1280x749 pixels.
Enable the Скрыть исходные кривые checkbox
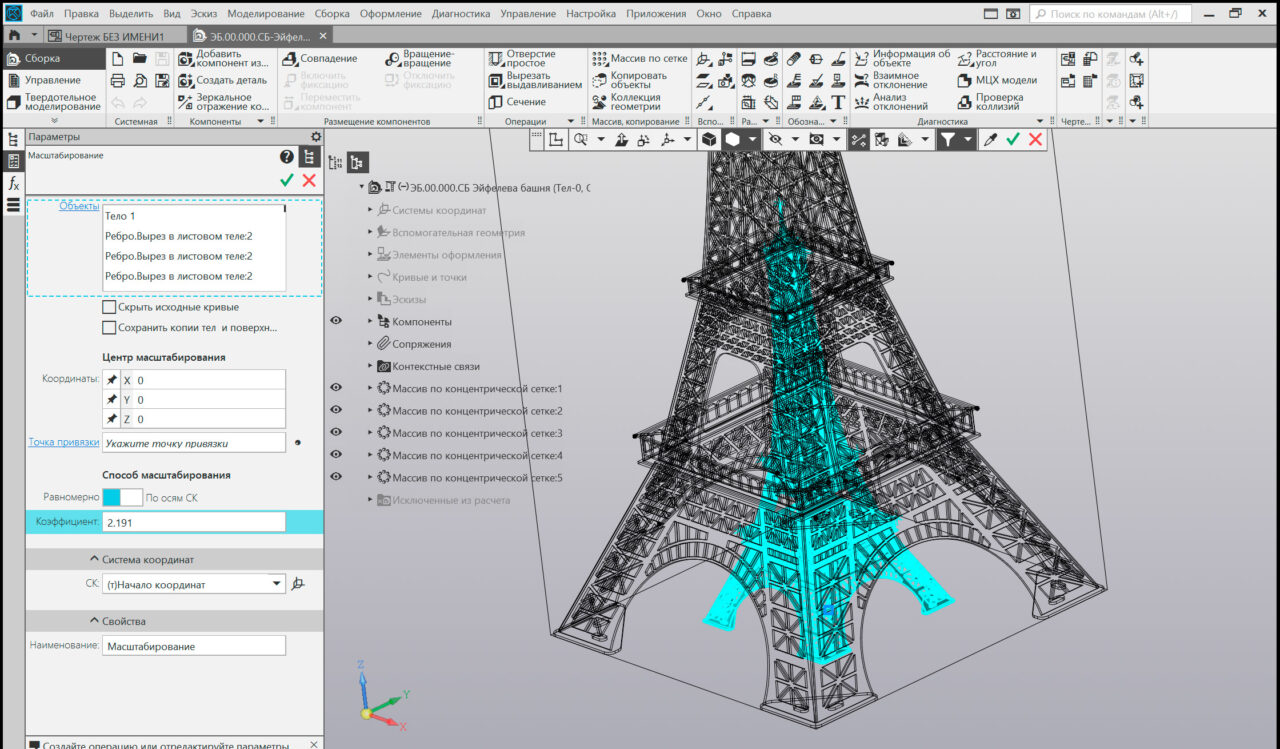click(110, 307)
